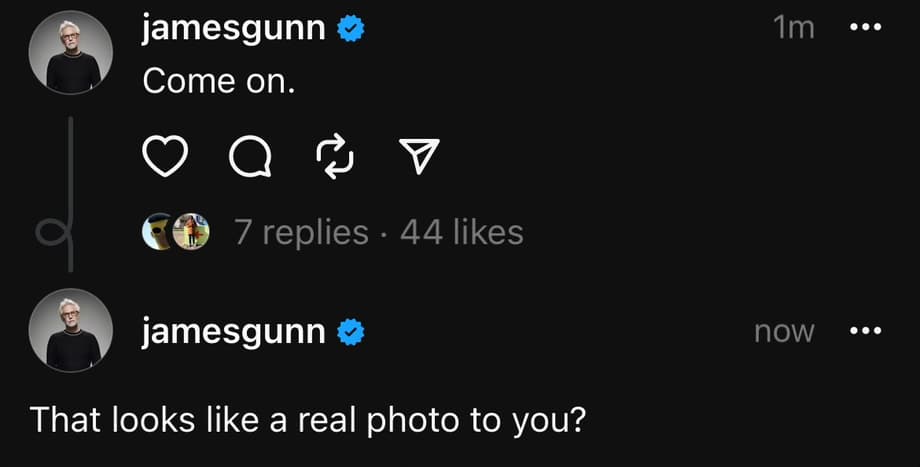Image resolution: width=920 pixels, height=467 pixels.
Task: Click the "1m" timestamp
Action: 794,29
